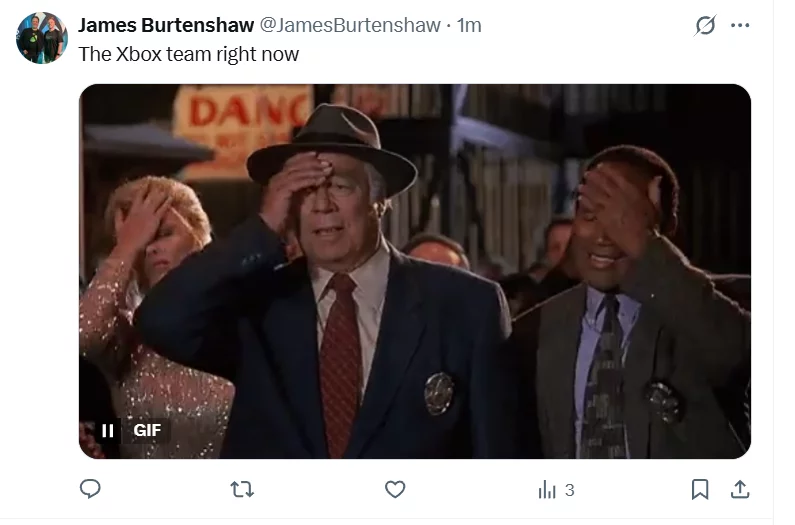The width and height of the screenshot is (795, 525).
Task: Click the Grok explain-post icon
Action: 705,25
